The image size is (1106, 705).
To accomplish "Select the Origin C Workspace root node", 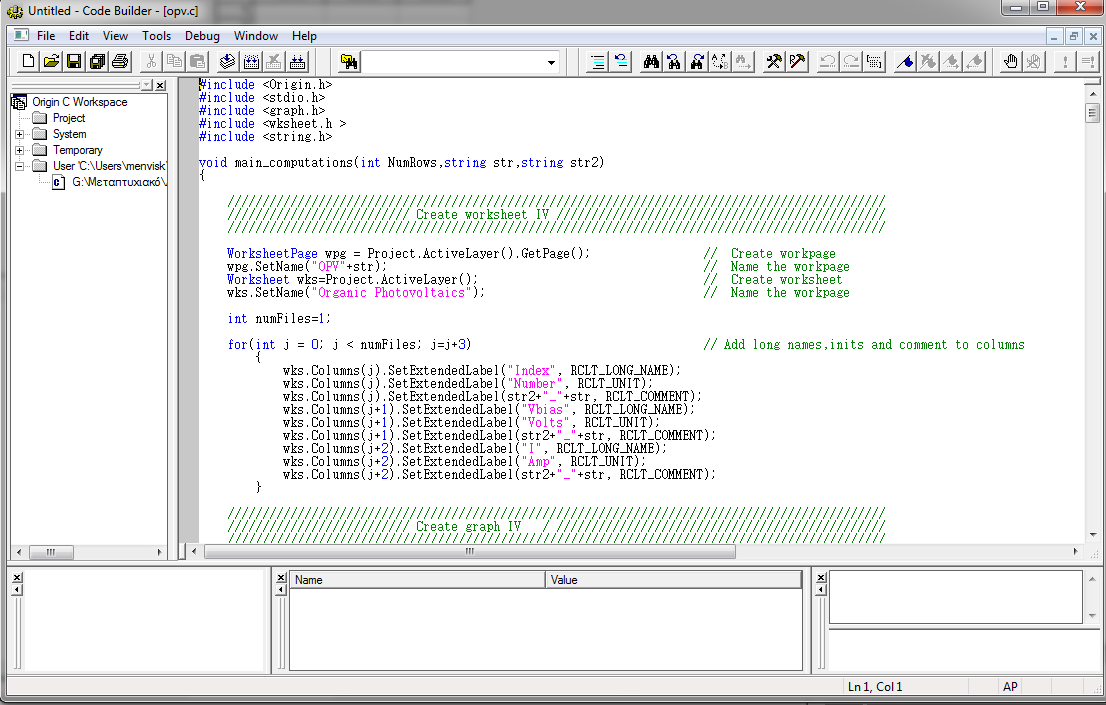I will 80,102.
